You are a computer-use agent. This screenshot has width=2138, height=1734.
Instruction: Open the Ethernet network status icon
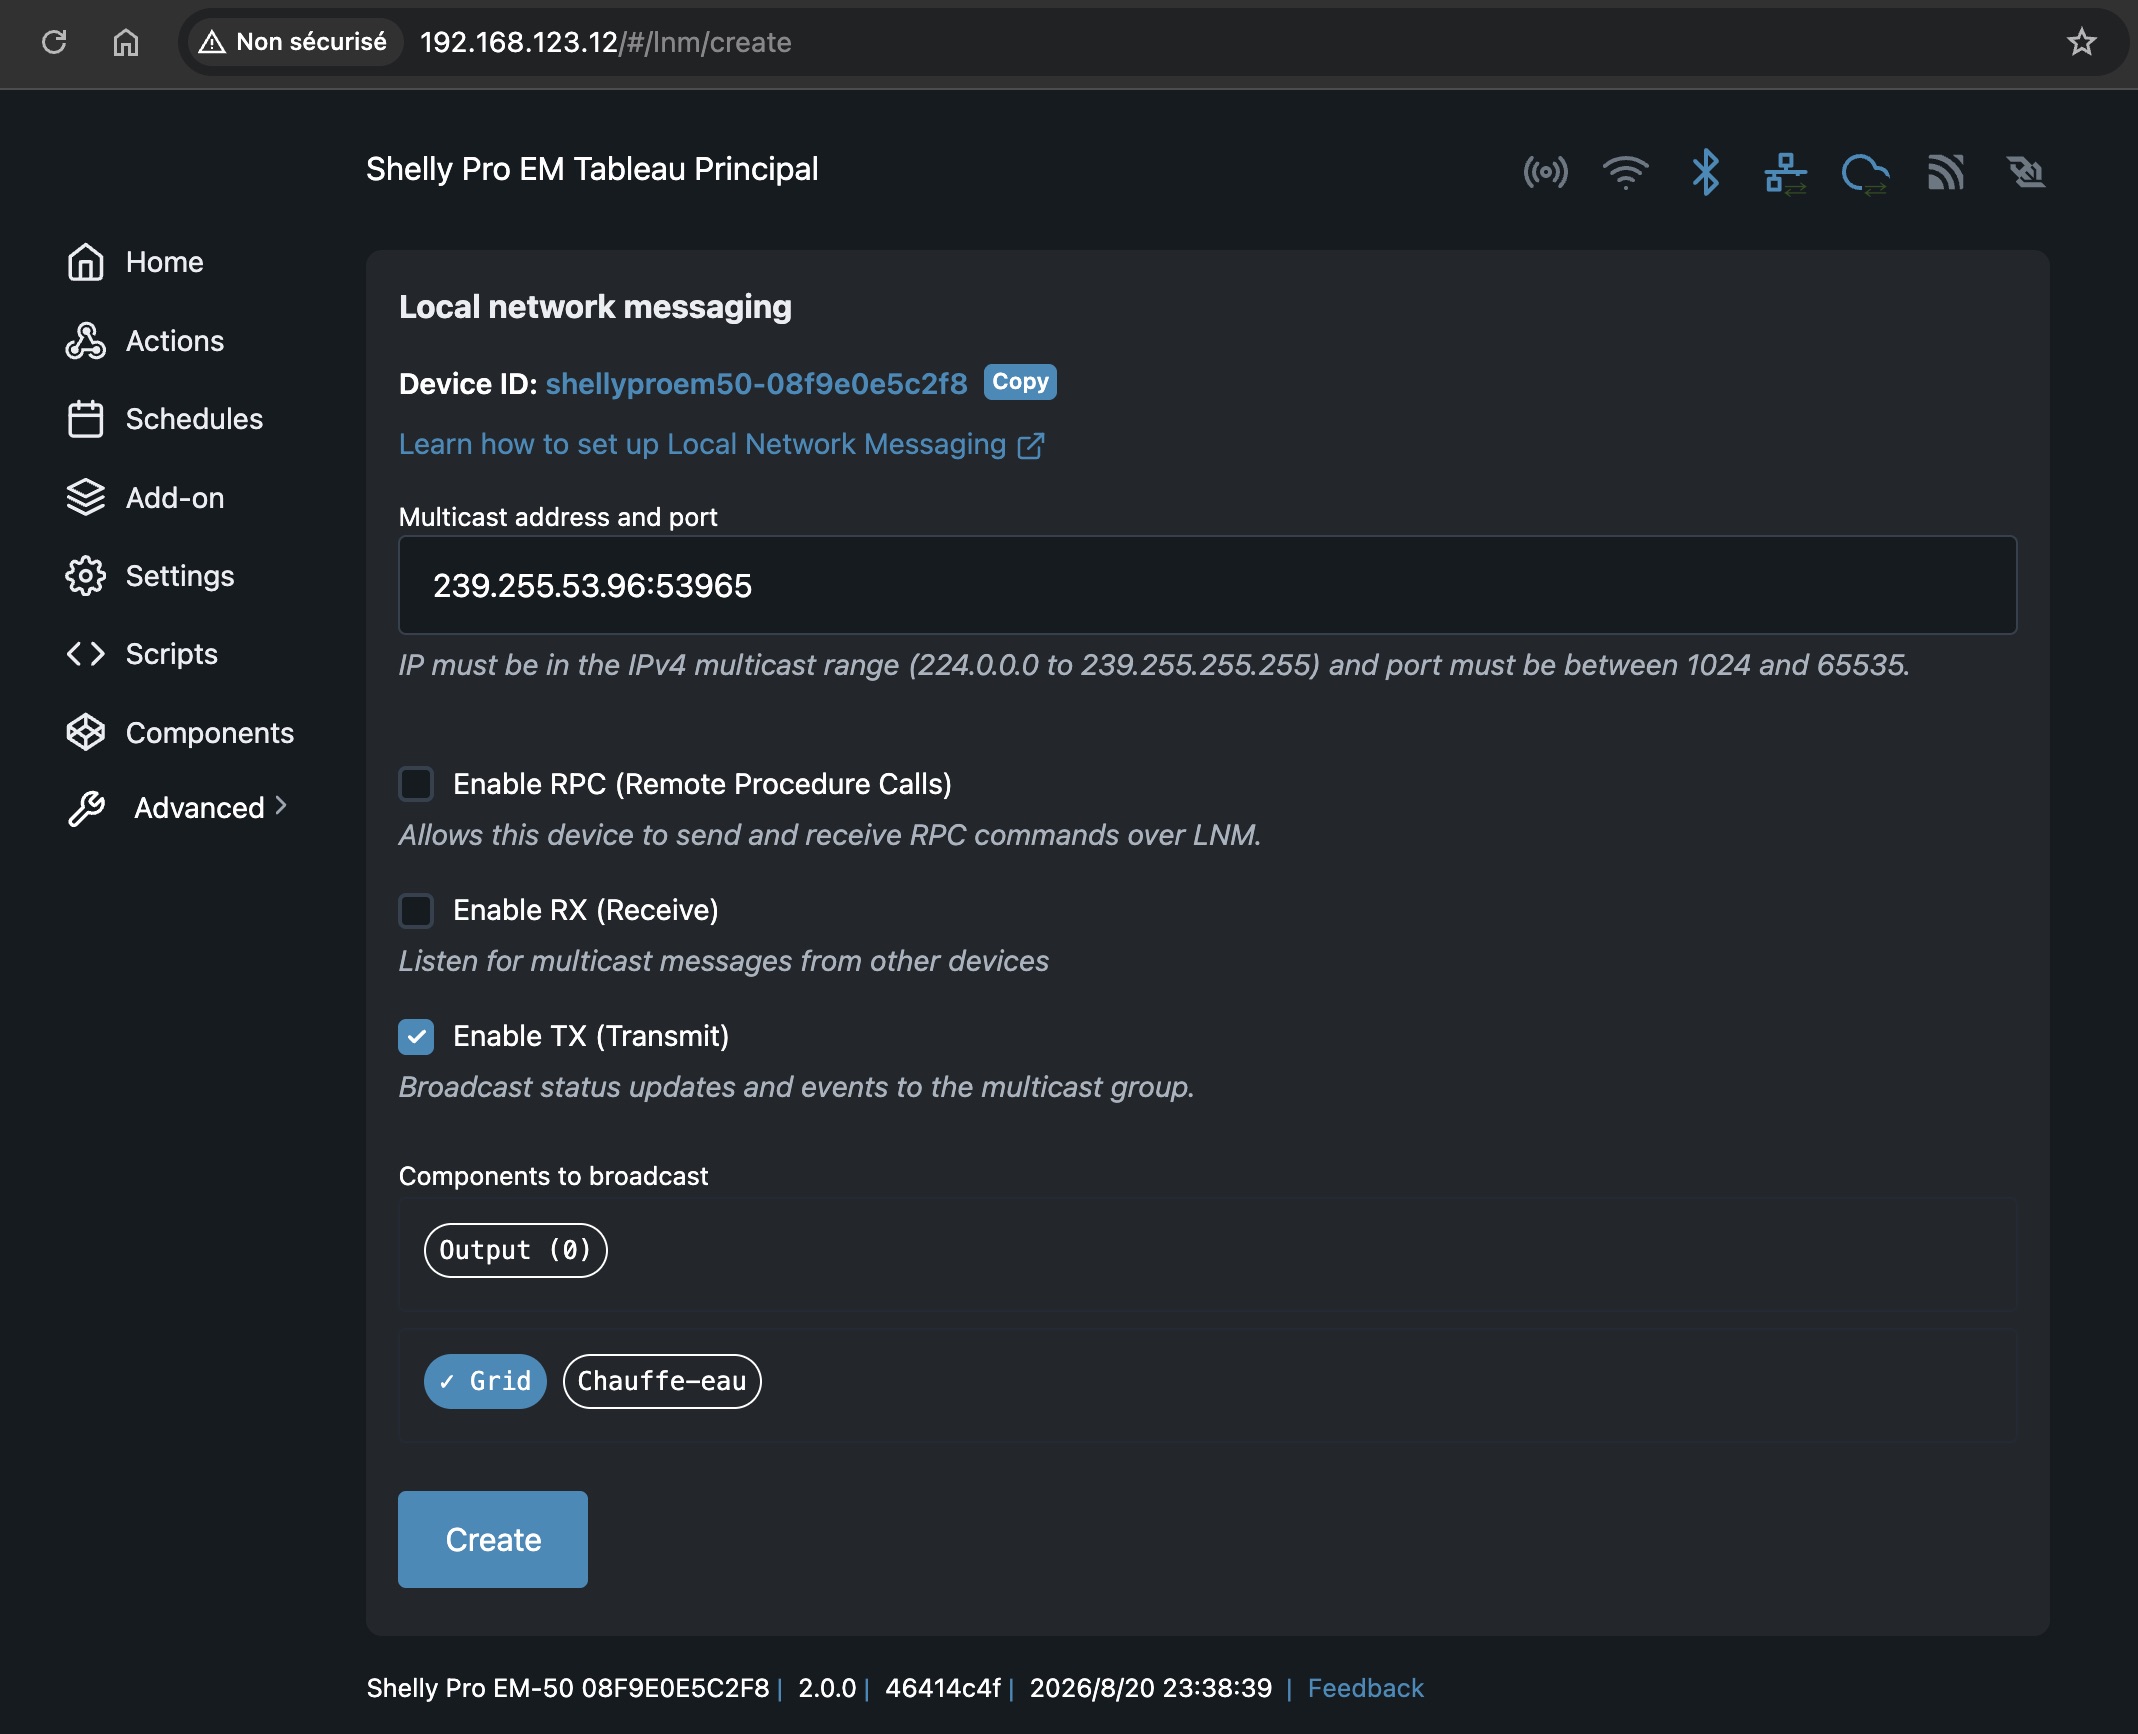click(1786, 172)
